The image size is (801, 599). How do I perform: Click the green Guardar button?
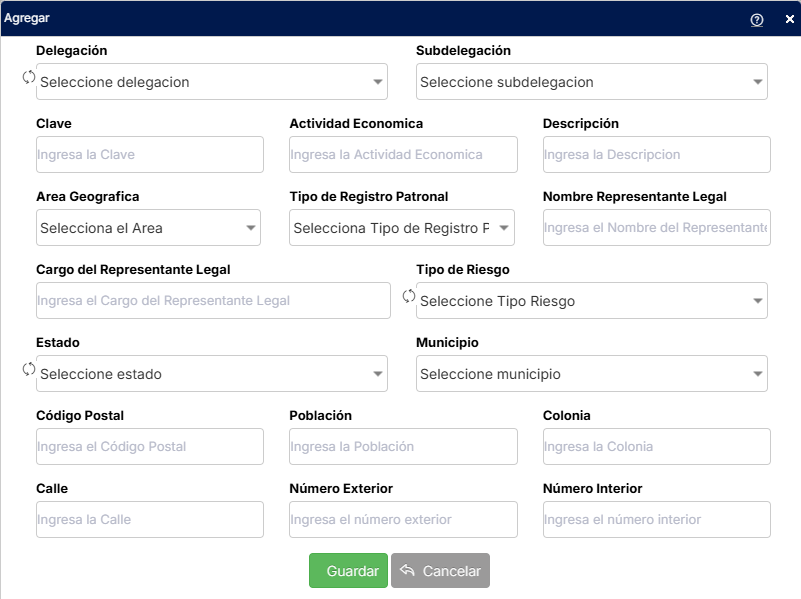348,570
